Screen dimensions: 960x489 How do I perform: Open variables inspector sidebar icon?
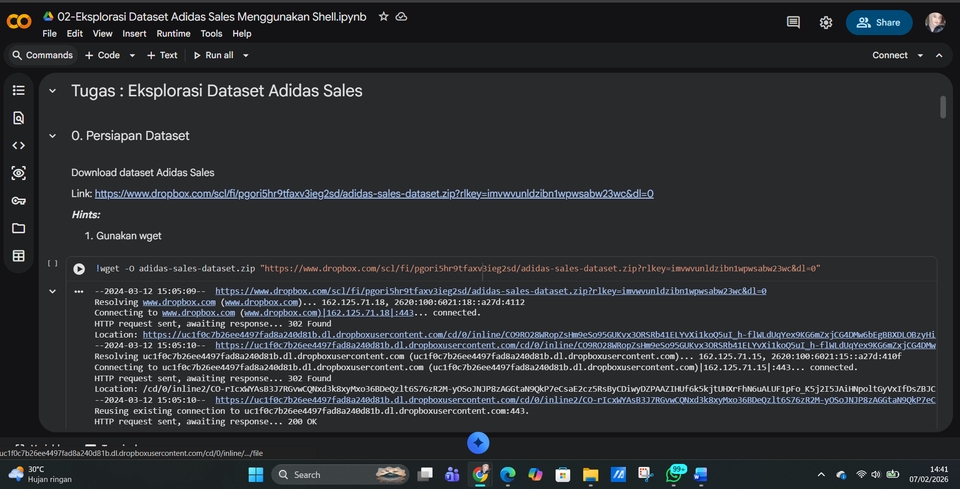click(x=18, y=173)
